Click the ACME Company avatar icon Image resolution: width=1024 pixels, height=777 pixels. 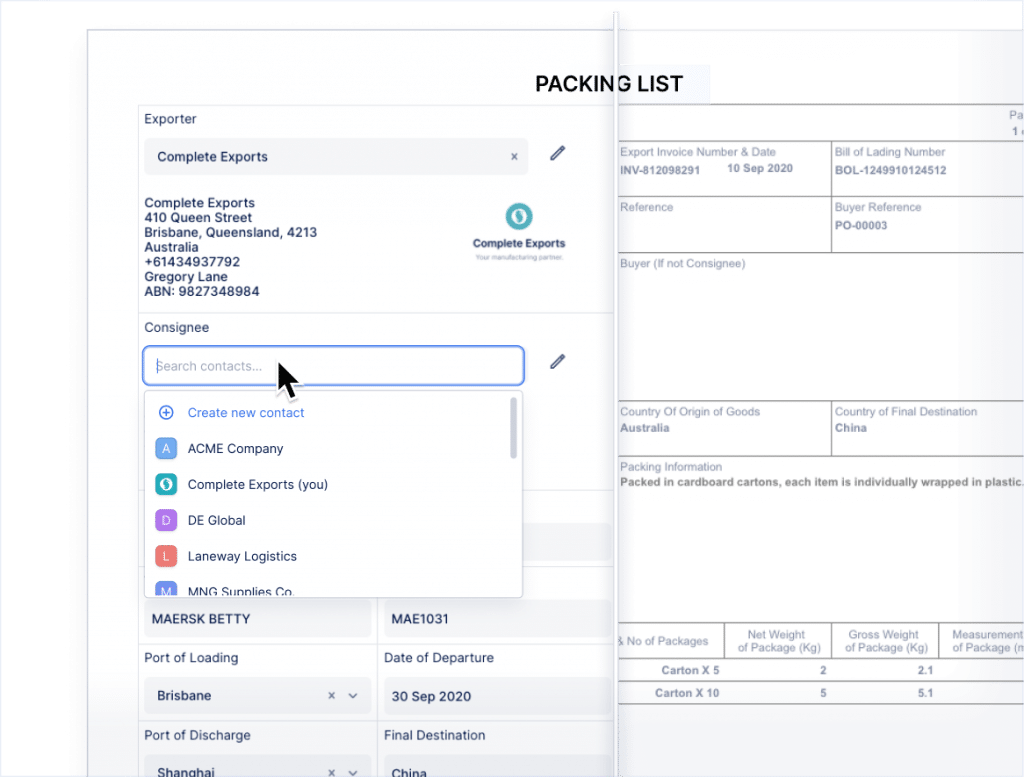click(x=166, y=449)
